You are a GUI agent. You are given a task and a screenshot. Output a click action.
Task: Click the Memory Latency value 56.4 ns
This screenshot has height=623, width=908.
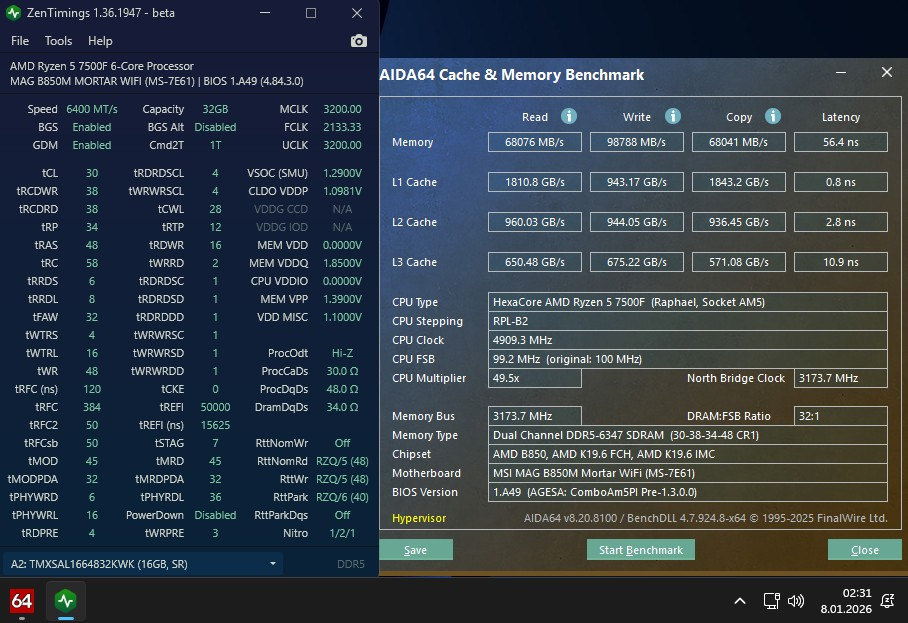841,142
